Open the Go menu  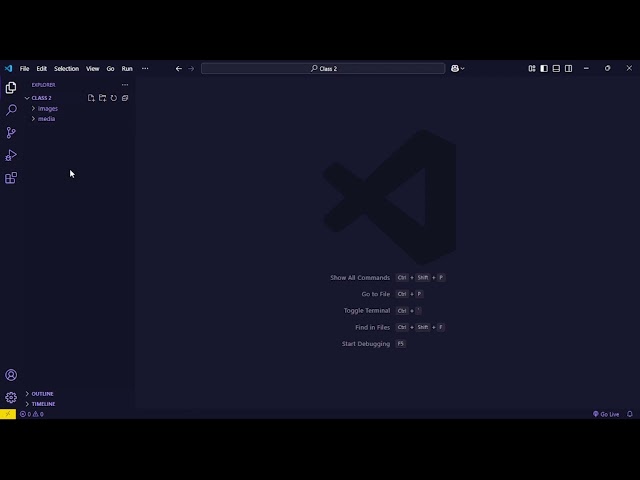pos(110,69)
